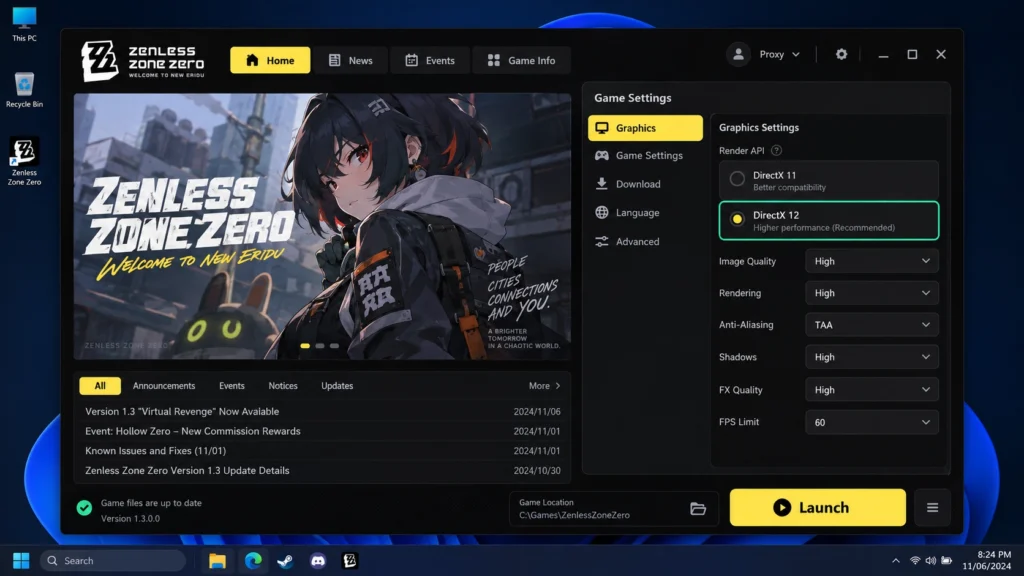Select the All news filter
1024x576 pixels.
(x=100, y=386)
